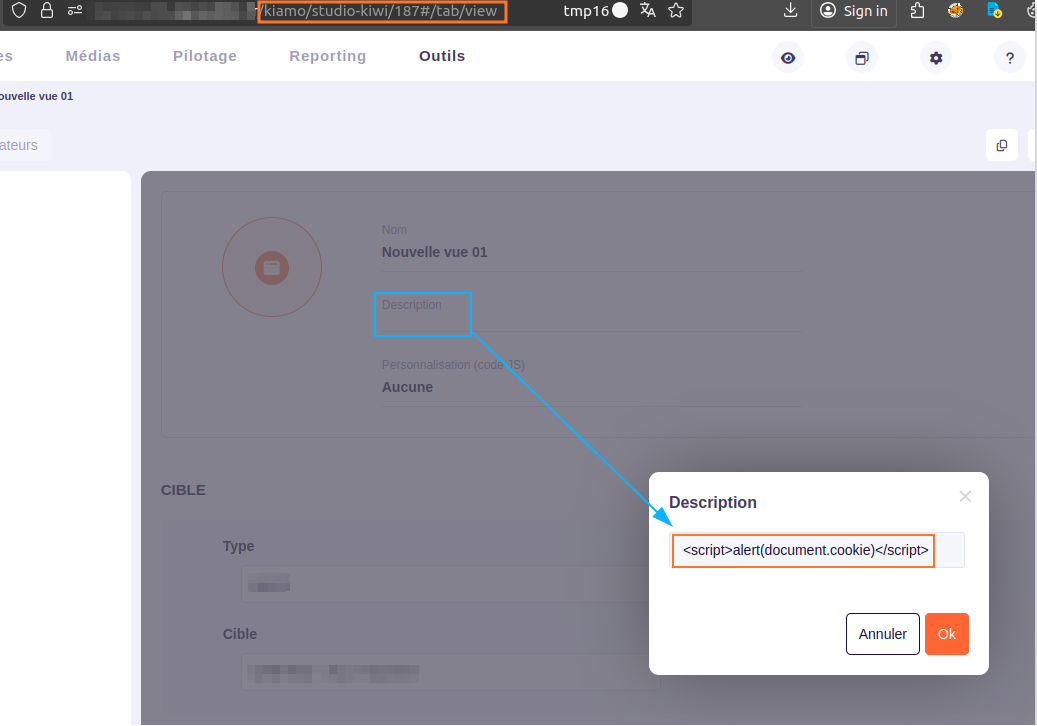1037x726 pixels.
Task: Click the Sign in button in browser
Action: coord(853,11)
